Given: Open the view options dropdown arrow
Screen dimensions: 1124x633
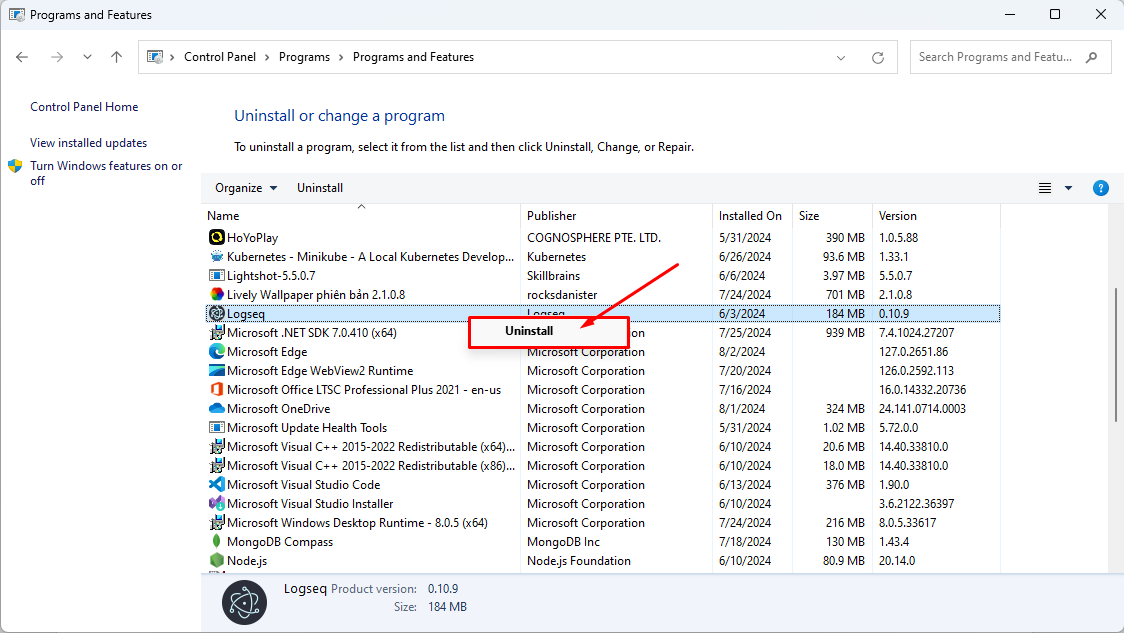Looking at the screenshot, I should [x=1068, y=188].
